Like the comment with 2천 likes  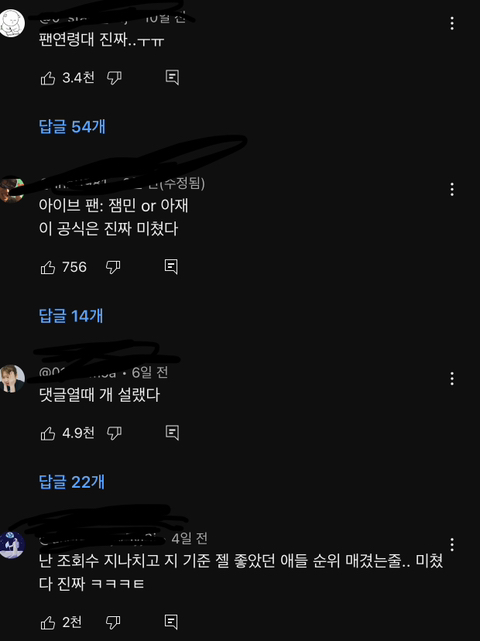(x=48, y=623)
